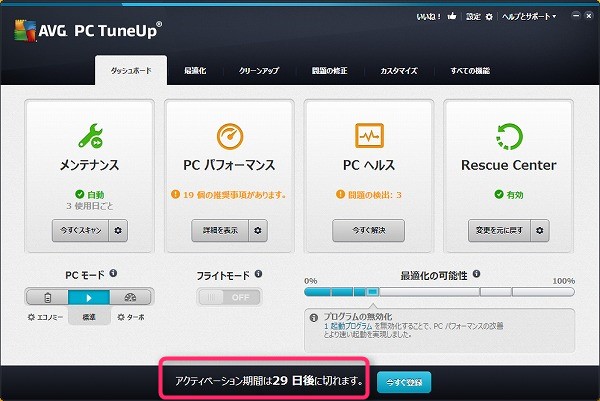Close the AVG PC TuneUp window

pos(589,16)
